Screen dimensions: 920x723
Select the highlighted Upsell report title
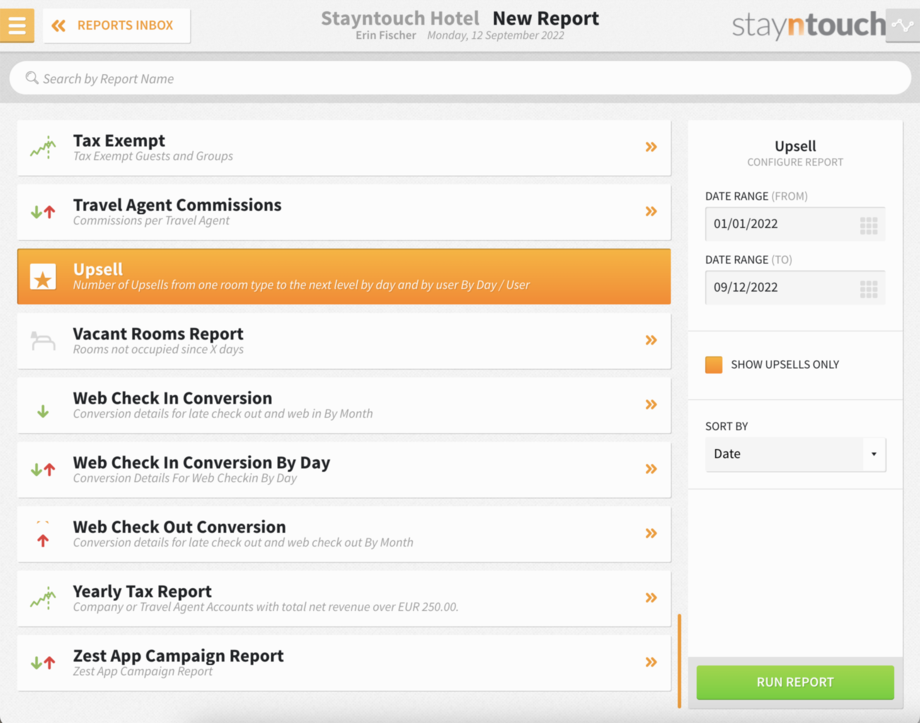98,269
